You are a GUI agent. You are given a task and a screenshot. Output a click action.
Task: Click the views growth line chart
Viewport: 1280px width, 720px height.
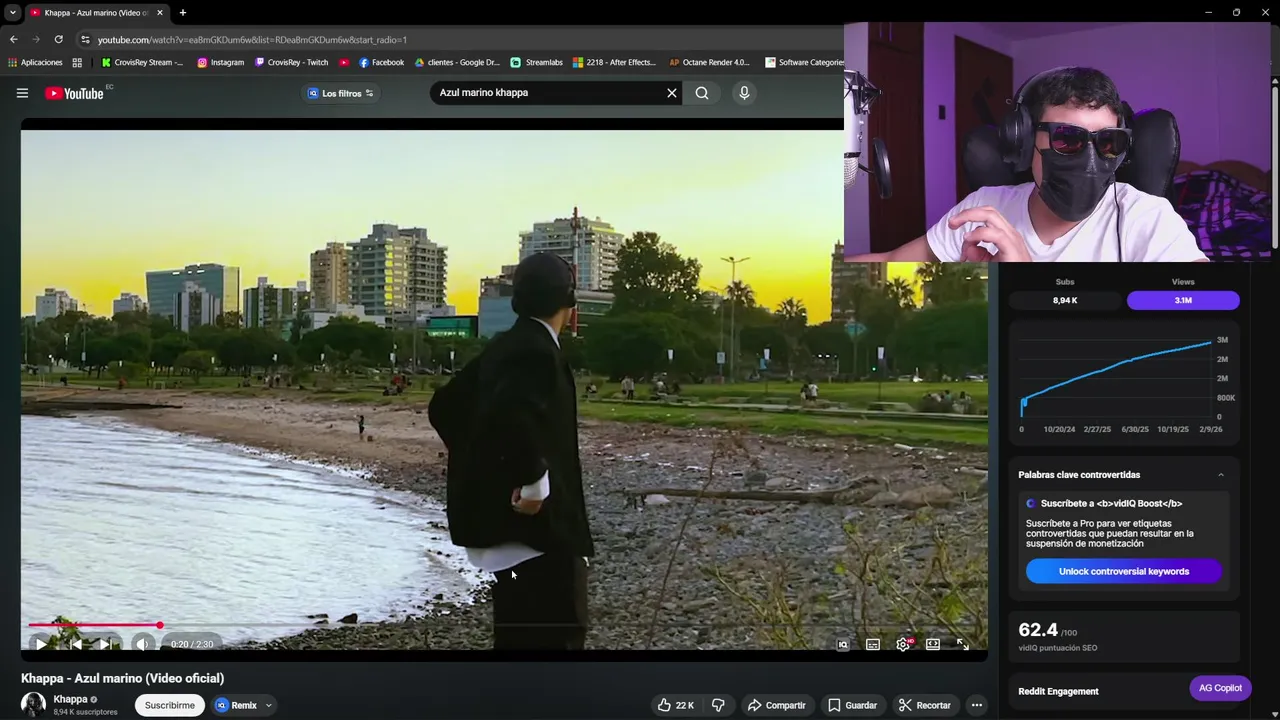tap(1116, 378)
